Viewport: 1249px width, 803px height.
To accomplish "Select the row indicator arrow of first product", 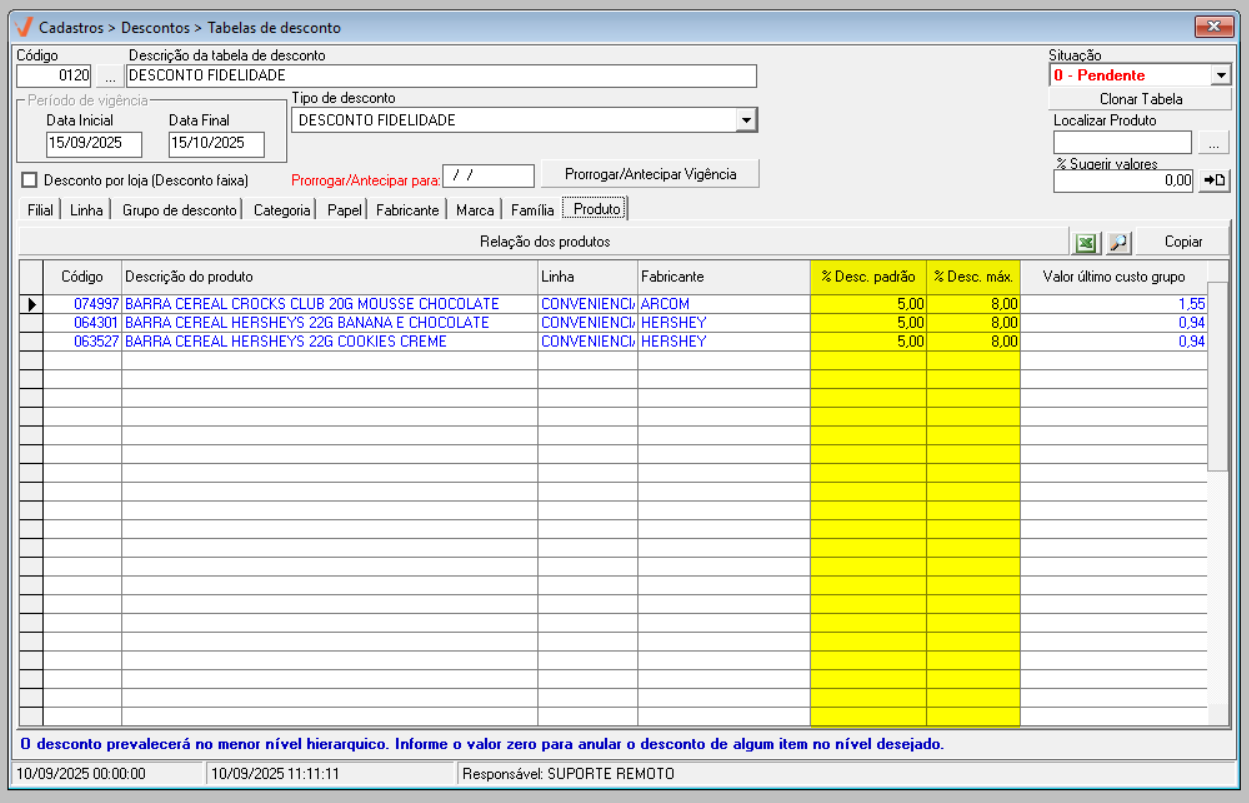I will click(x=31, y=304).
